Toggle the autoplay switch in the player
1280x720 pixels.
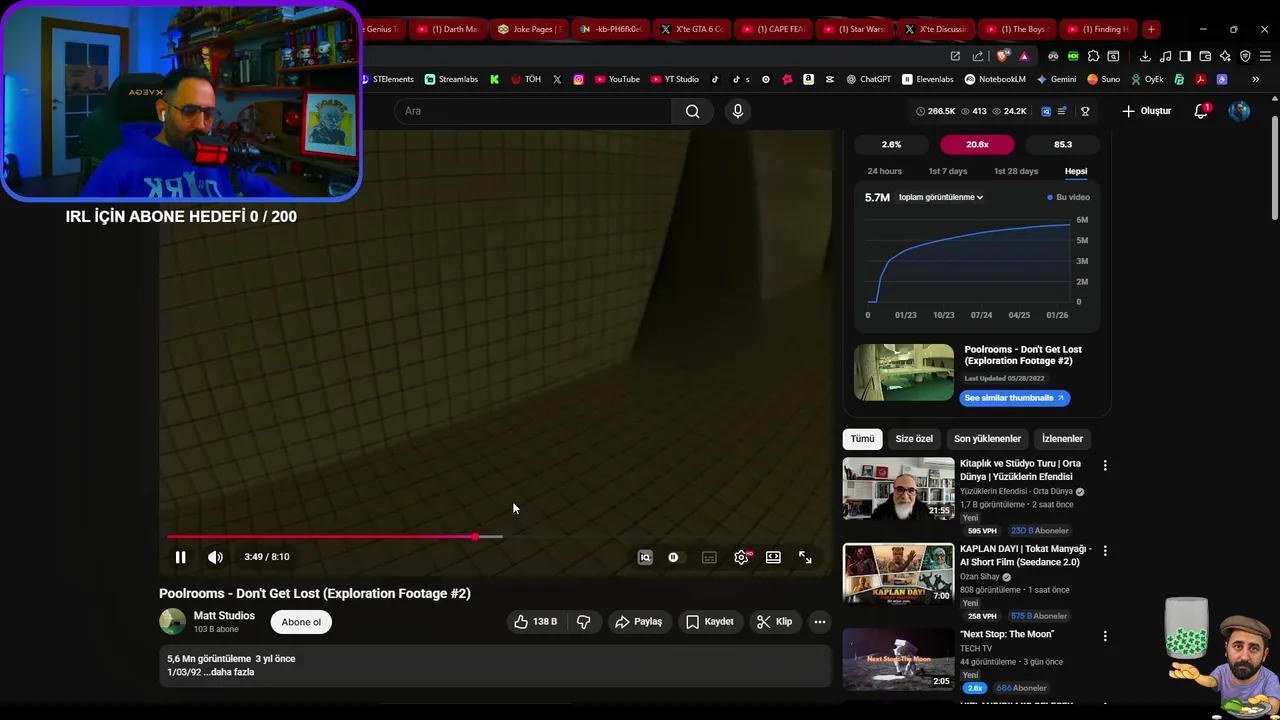click(x=675, y=557)
